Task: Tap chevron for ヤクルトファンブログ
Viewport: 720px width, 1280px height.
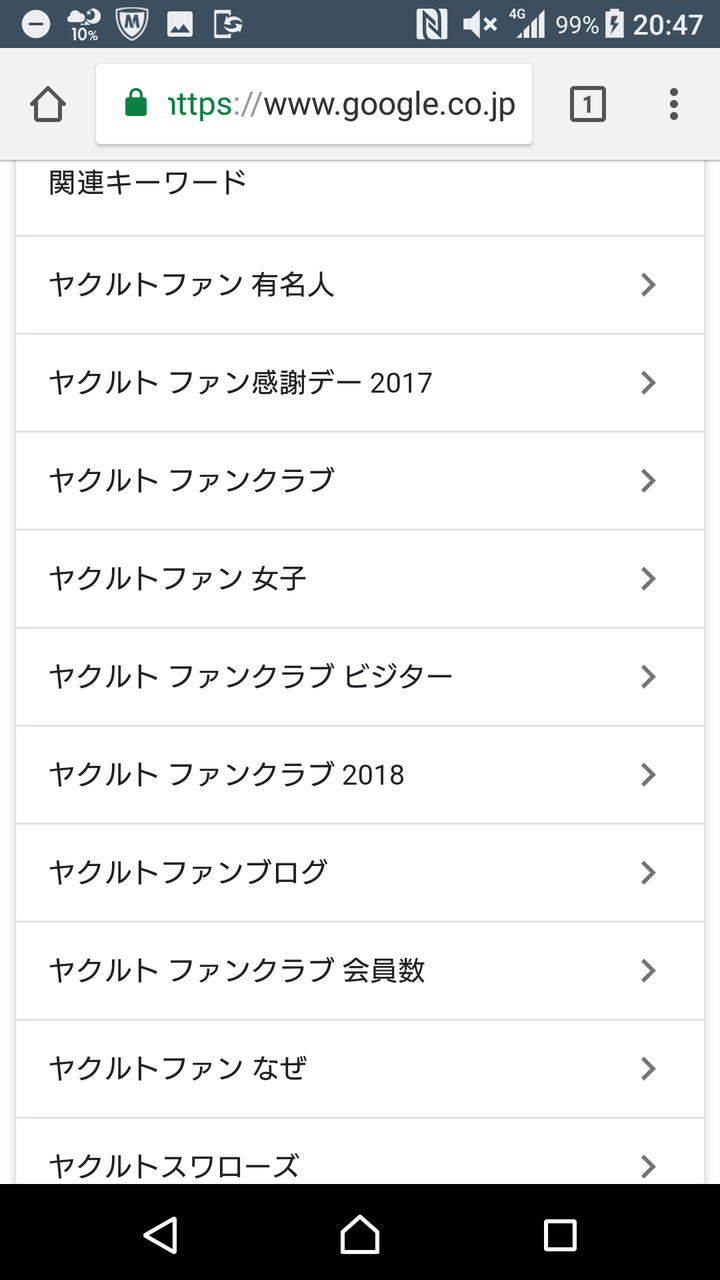Action: 648,873
